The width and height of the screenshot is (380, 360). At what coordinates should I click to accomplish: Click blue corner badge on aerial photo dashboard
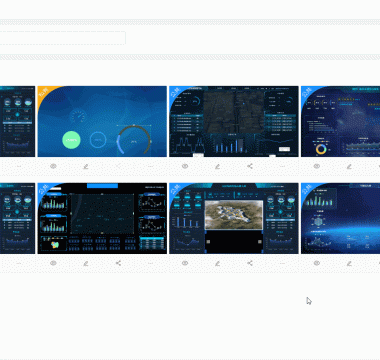coord(176,189)
